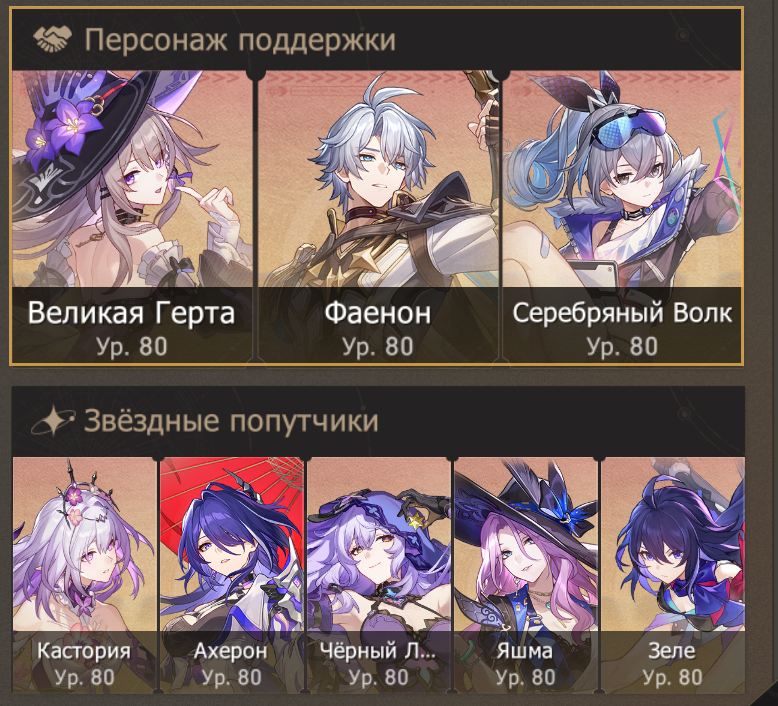Click the Зеле name label

coord(672,650)
